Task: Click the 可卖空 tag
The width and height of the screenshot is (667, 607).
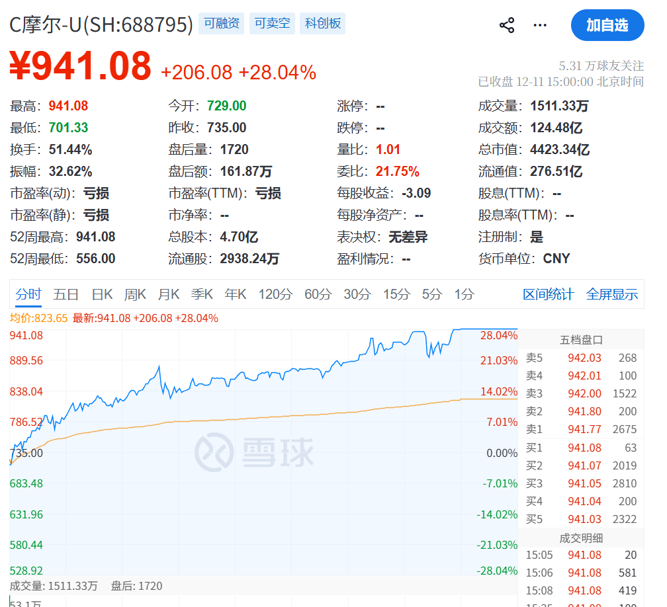Action: pyautogui.click(x=271, y=23)
